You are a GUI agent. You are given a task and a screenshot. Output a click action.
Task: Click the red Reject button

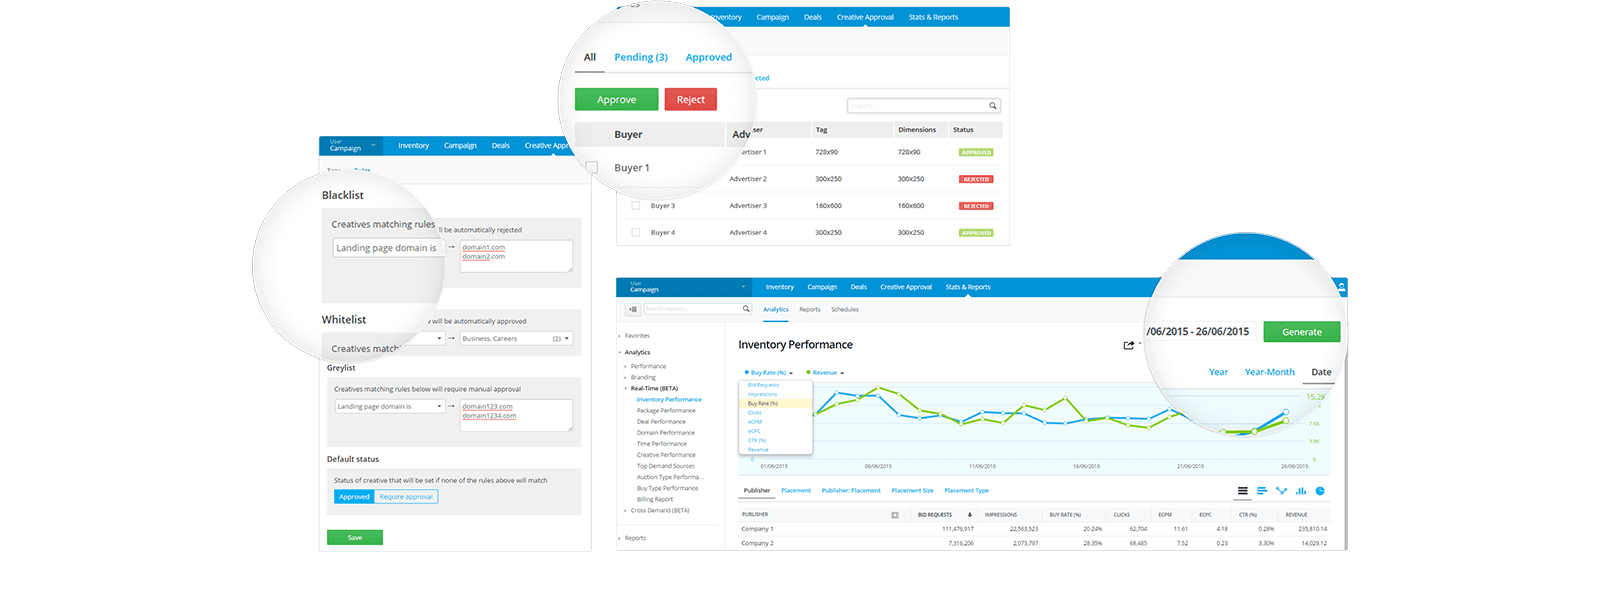pyautogui.click(x=690, y=100)
